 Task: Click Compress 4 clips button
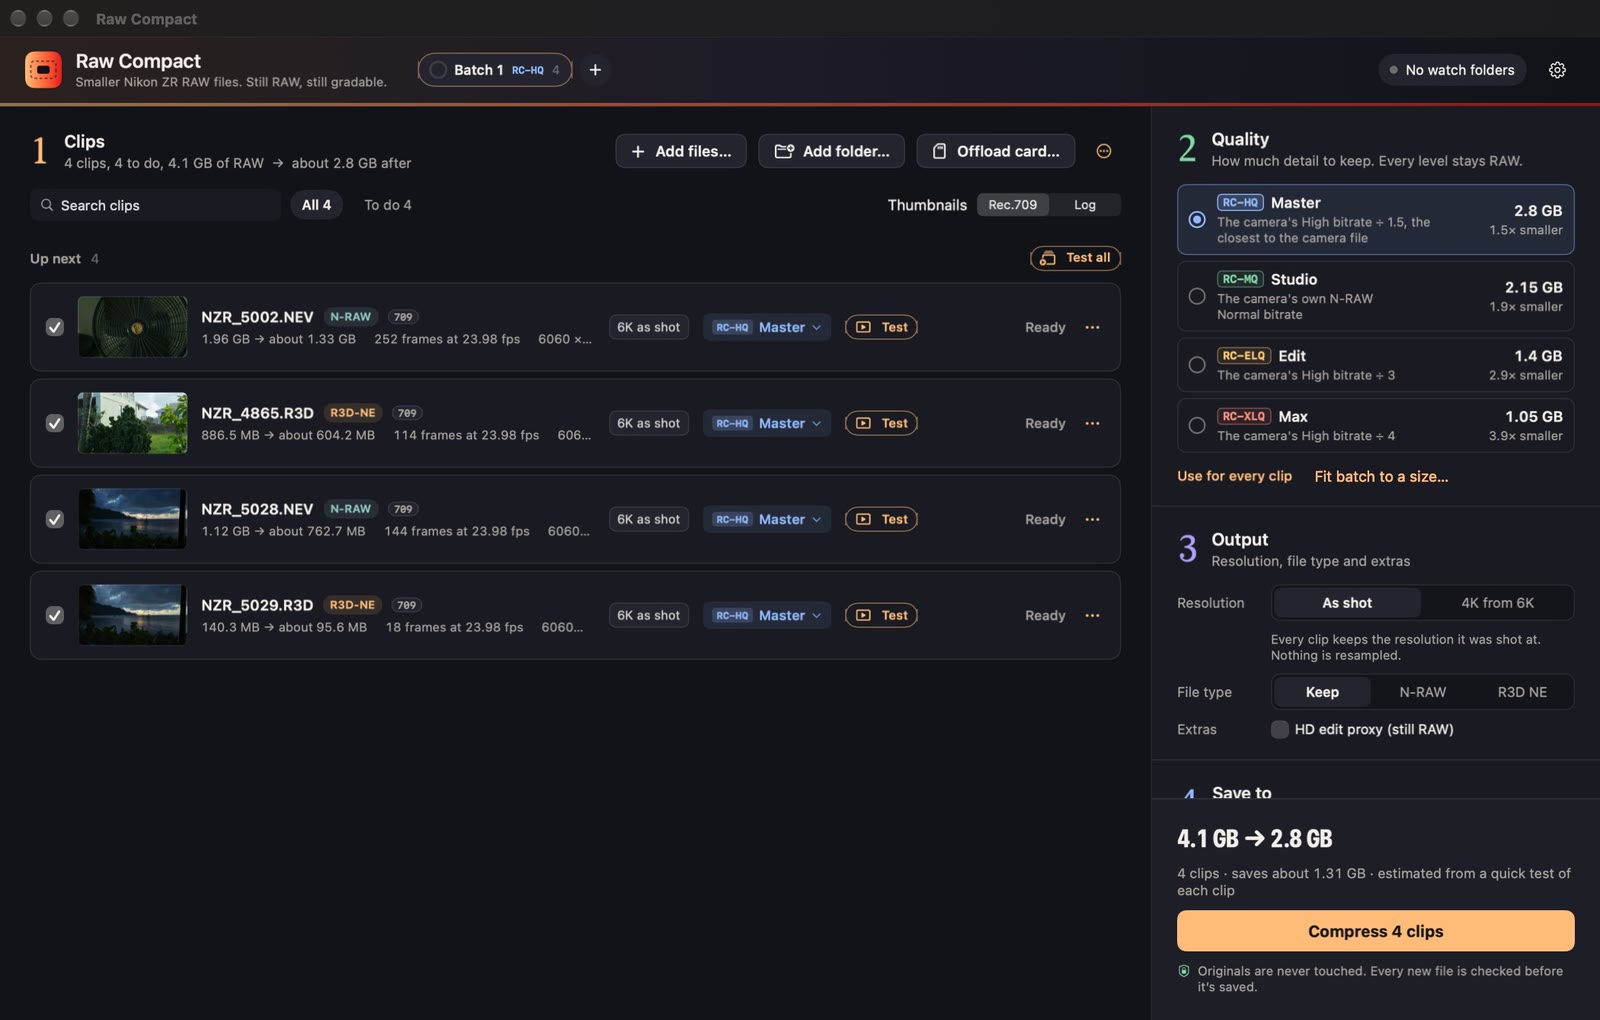tap(1375, 931)
